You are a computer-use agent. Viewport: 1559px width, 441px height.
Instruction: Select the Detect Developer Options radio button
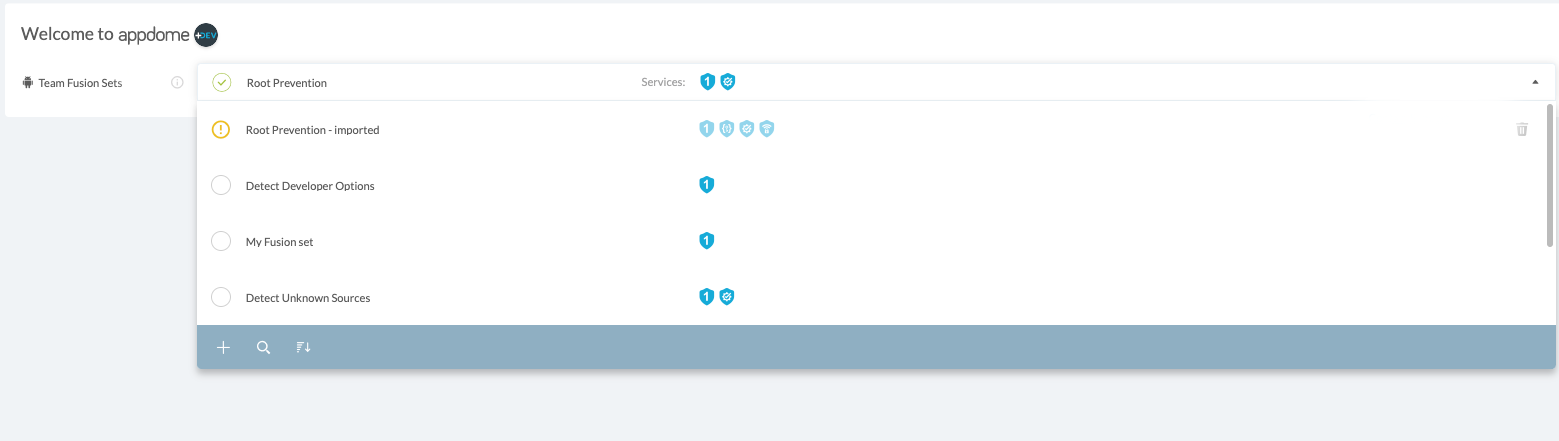(222, 186)
